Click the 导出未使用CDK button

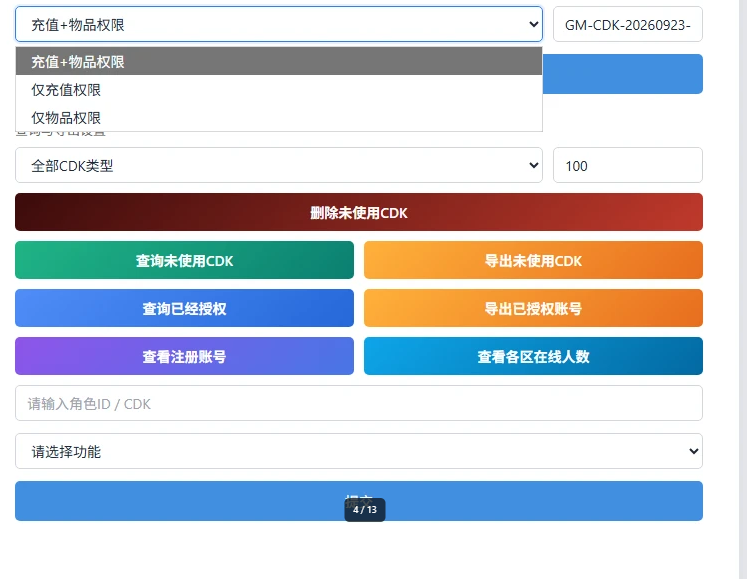pos(533,260)
